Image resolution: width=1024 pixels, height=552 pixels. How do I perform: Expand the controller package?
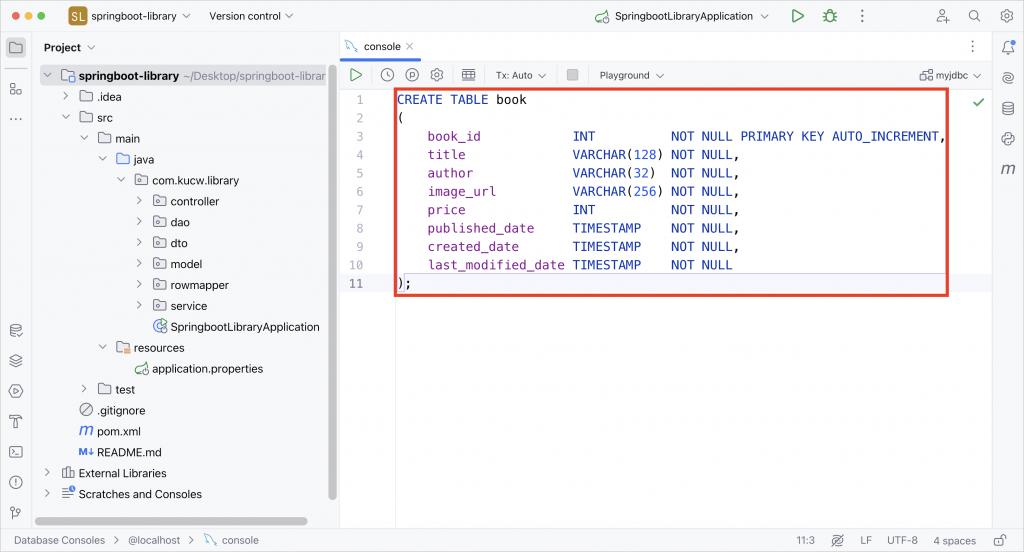tap(138, 201)
